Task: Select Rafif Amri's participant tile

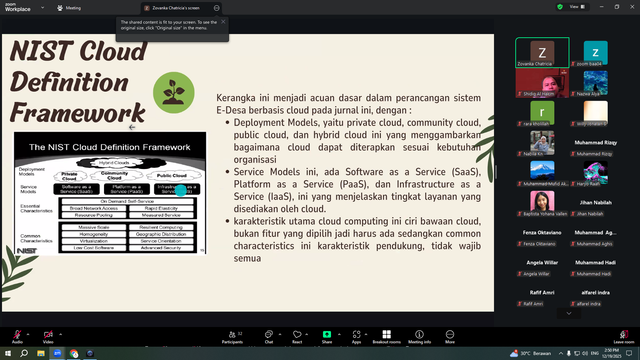Action: [x=542, y=293]
